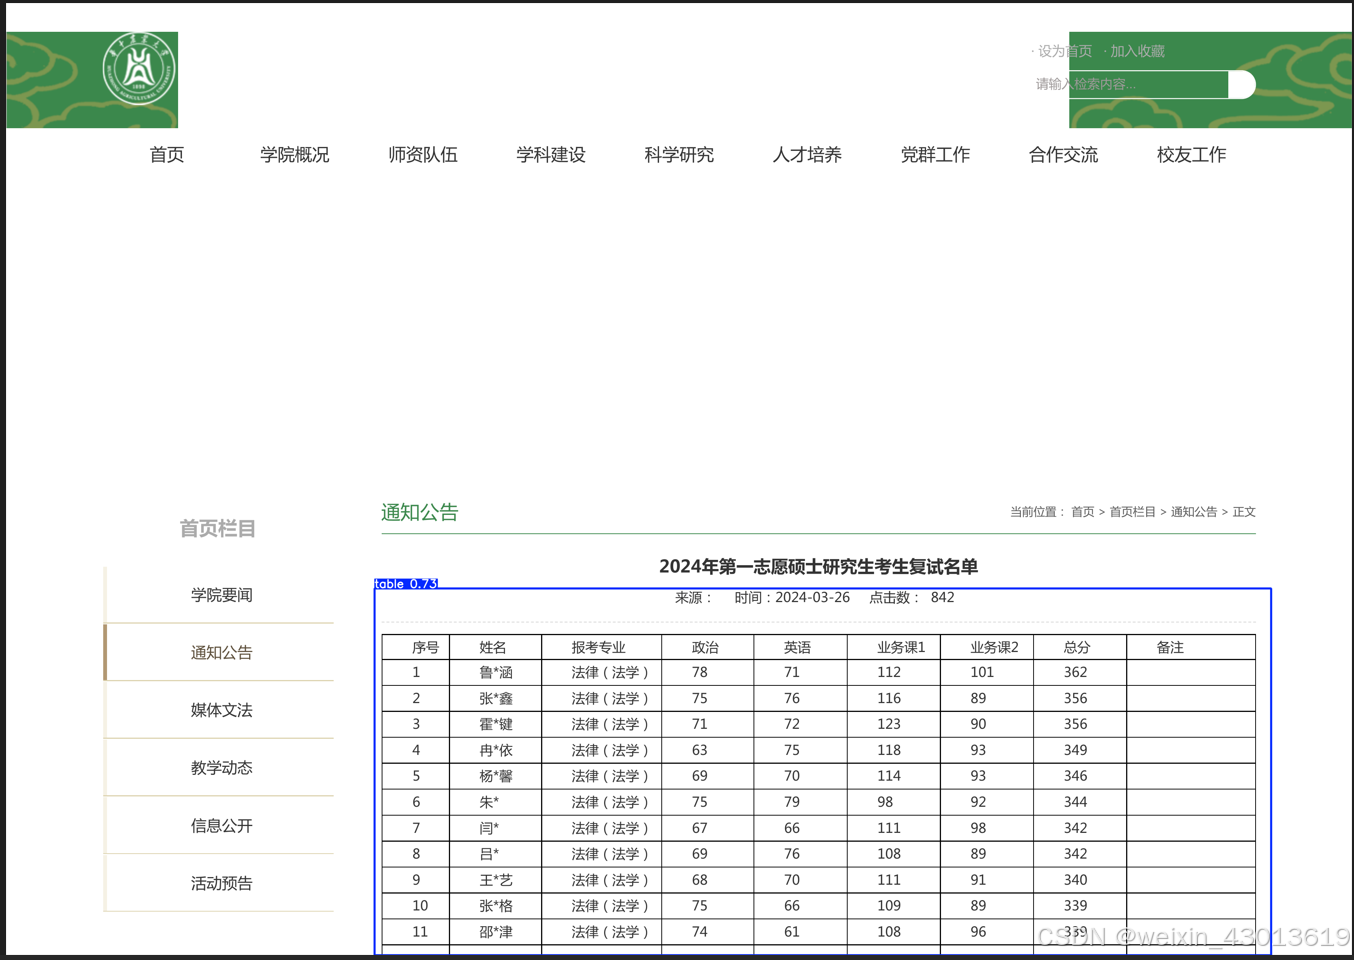Viewport: 1354px width, 960px height.
Task: Select 活动预告 in the sidebar
Action: click(221, 884)
